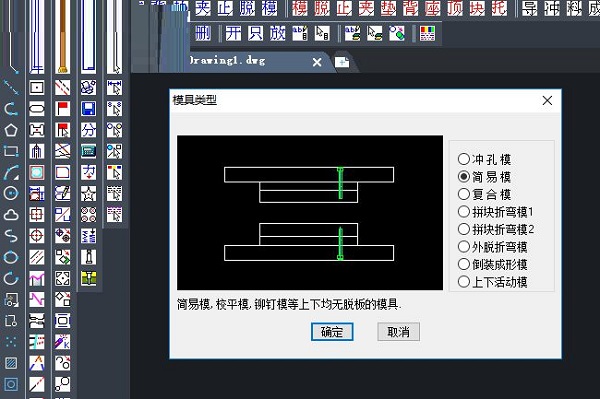Viewport: 600px width, 399px height.
Task: Click the 开 layer toolbar icon
Action: coord(233,33)
